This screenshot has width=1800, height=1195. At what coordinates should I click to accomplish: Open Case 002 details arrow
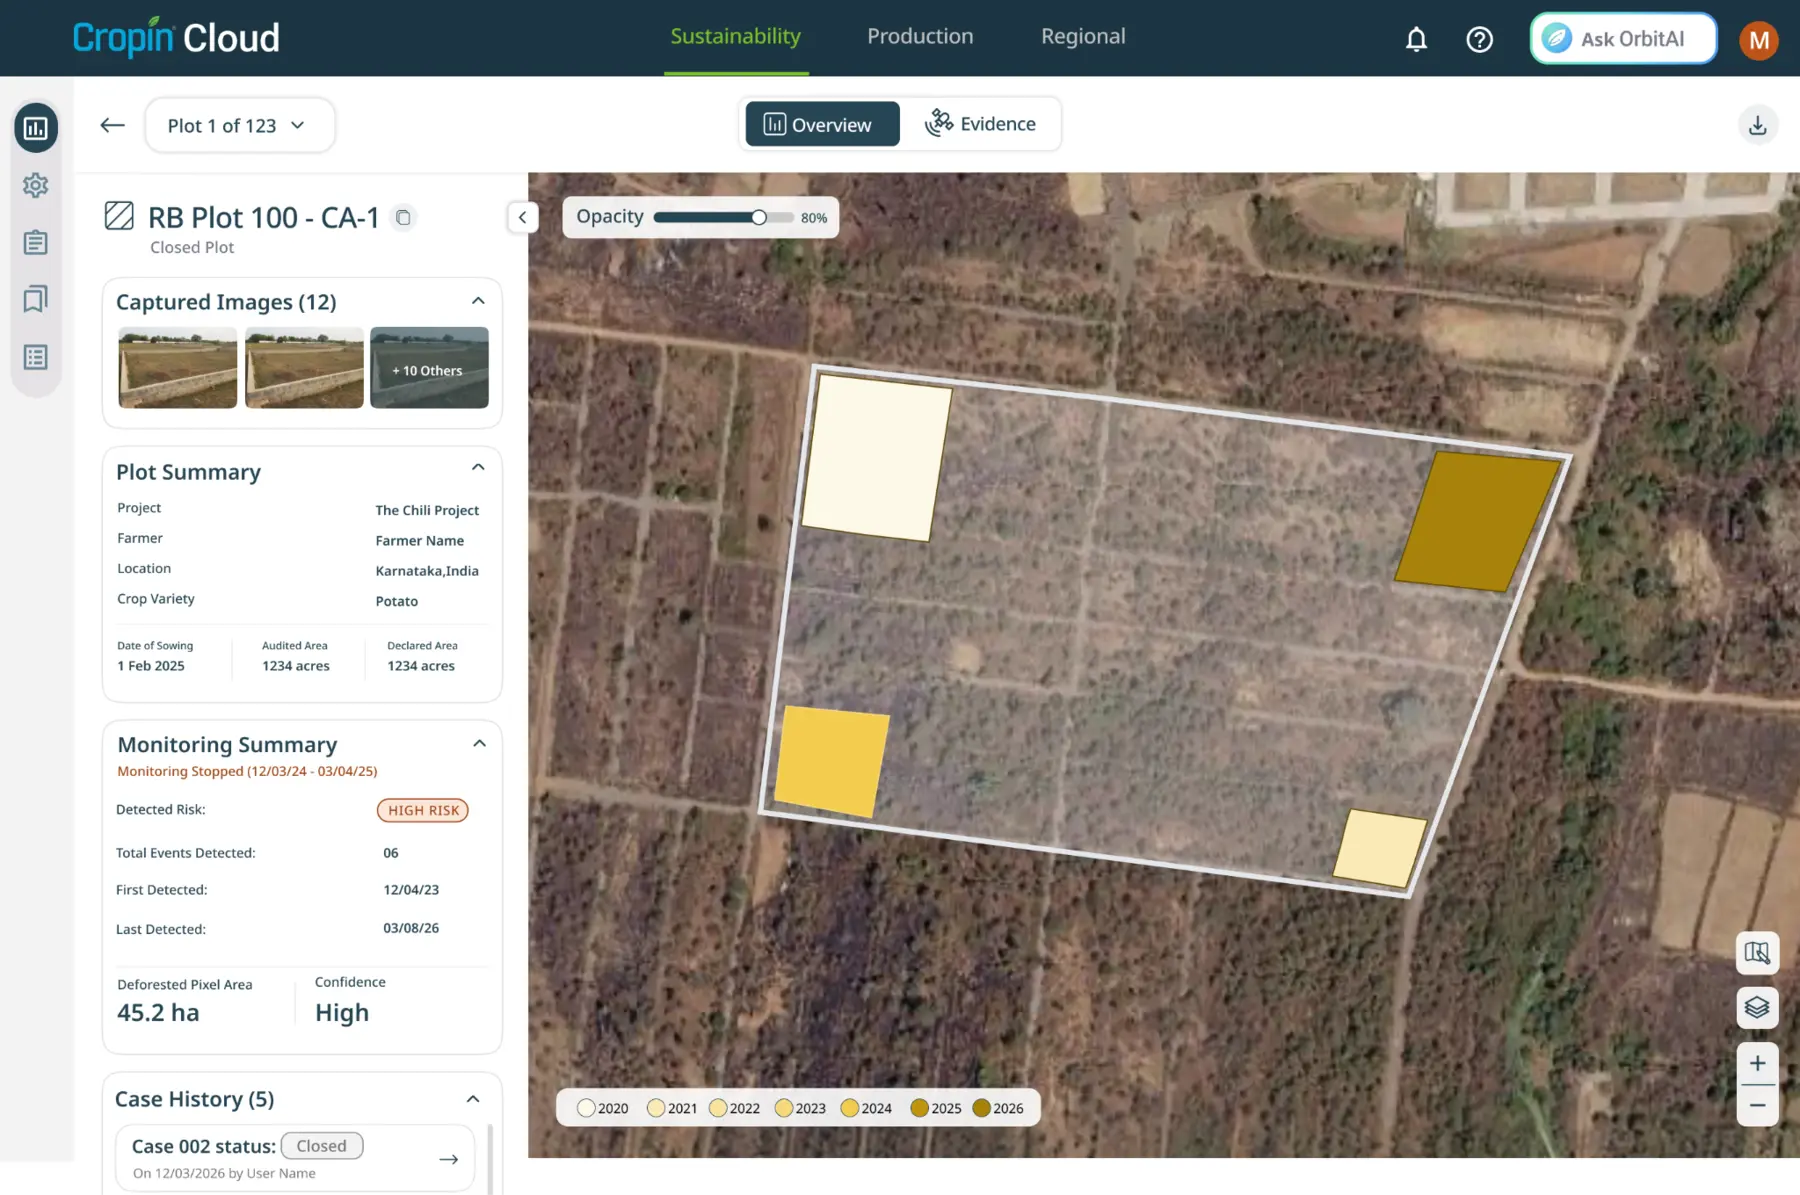point(449,1159)
